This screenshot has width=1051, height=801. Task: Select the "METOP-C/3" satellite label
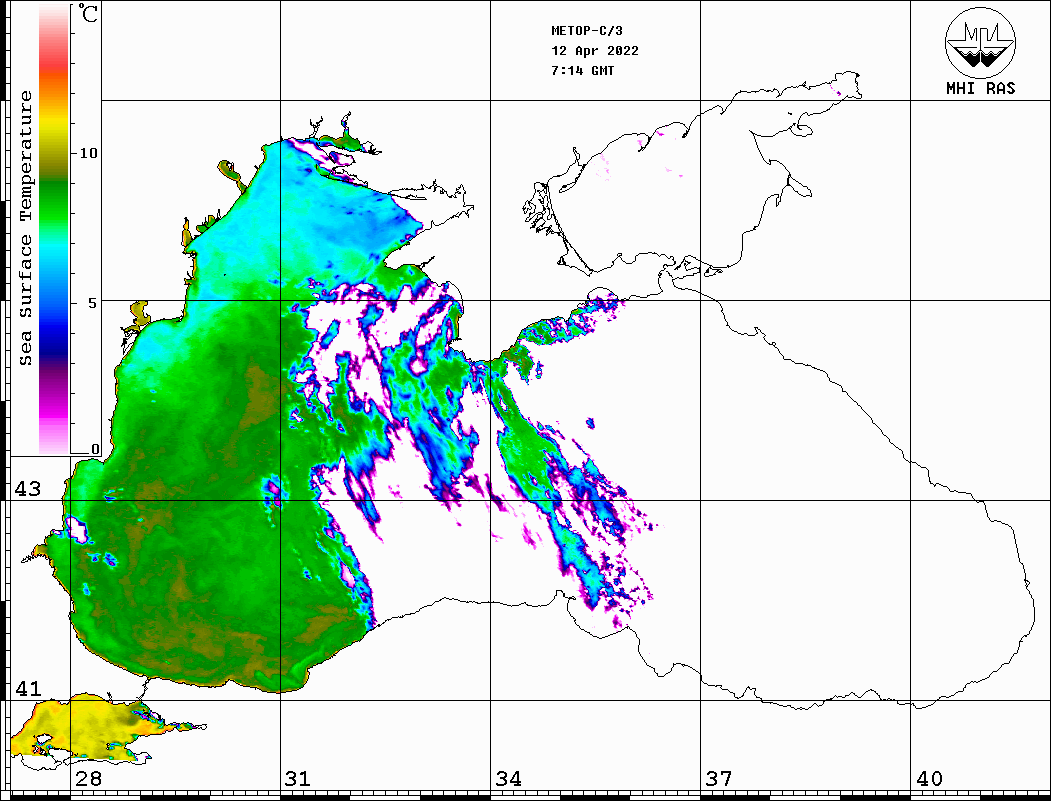(x=587, y=31)
